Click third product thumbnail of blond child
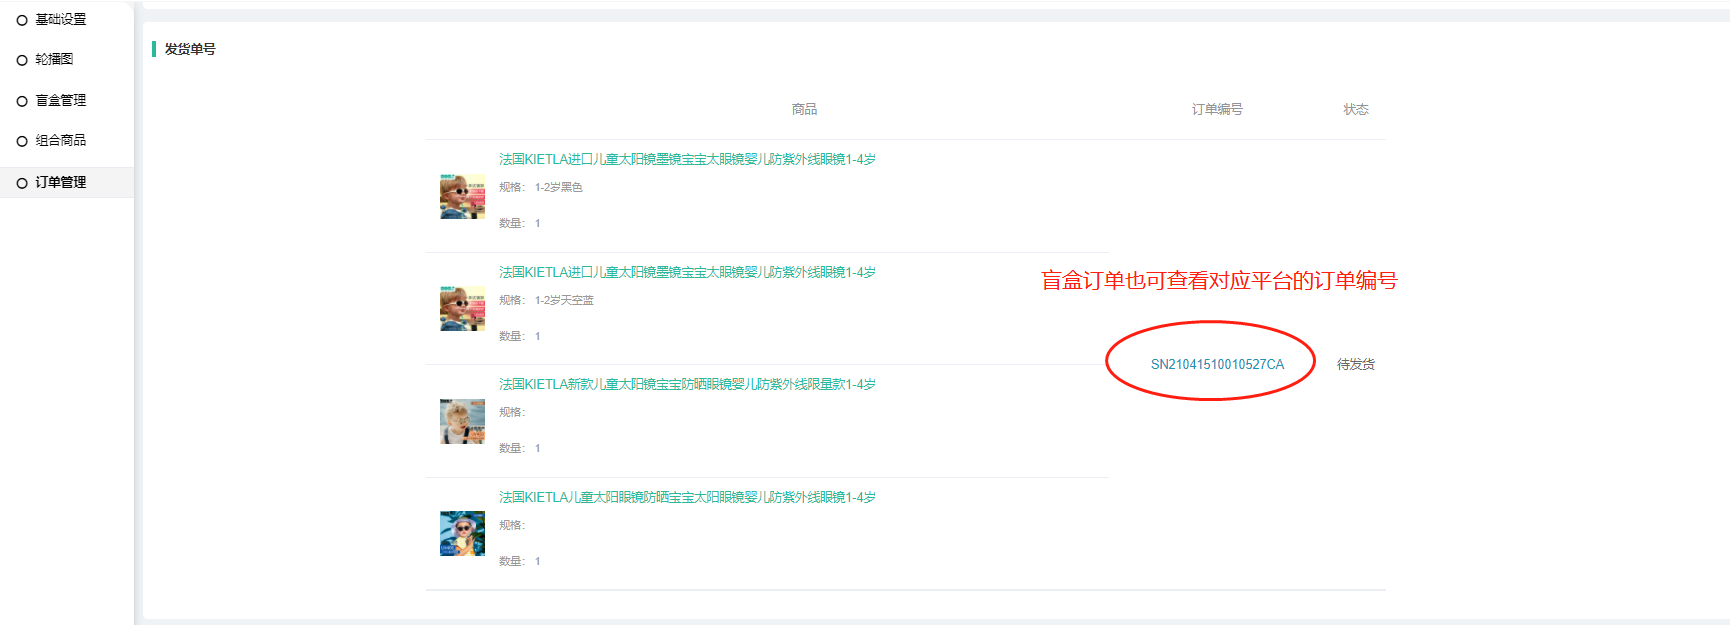 tap(462, 421)
